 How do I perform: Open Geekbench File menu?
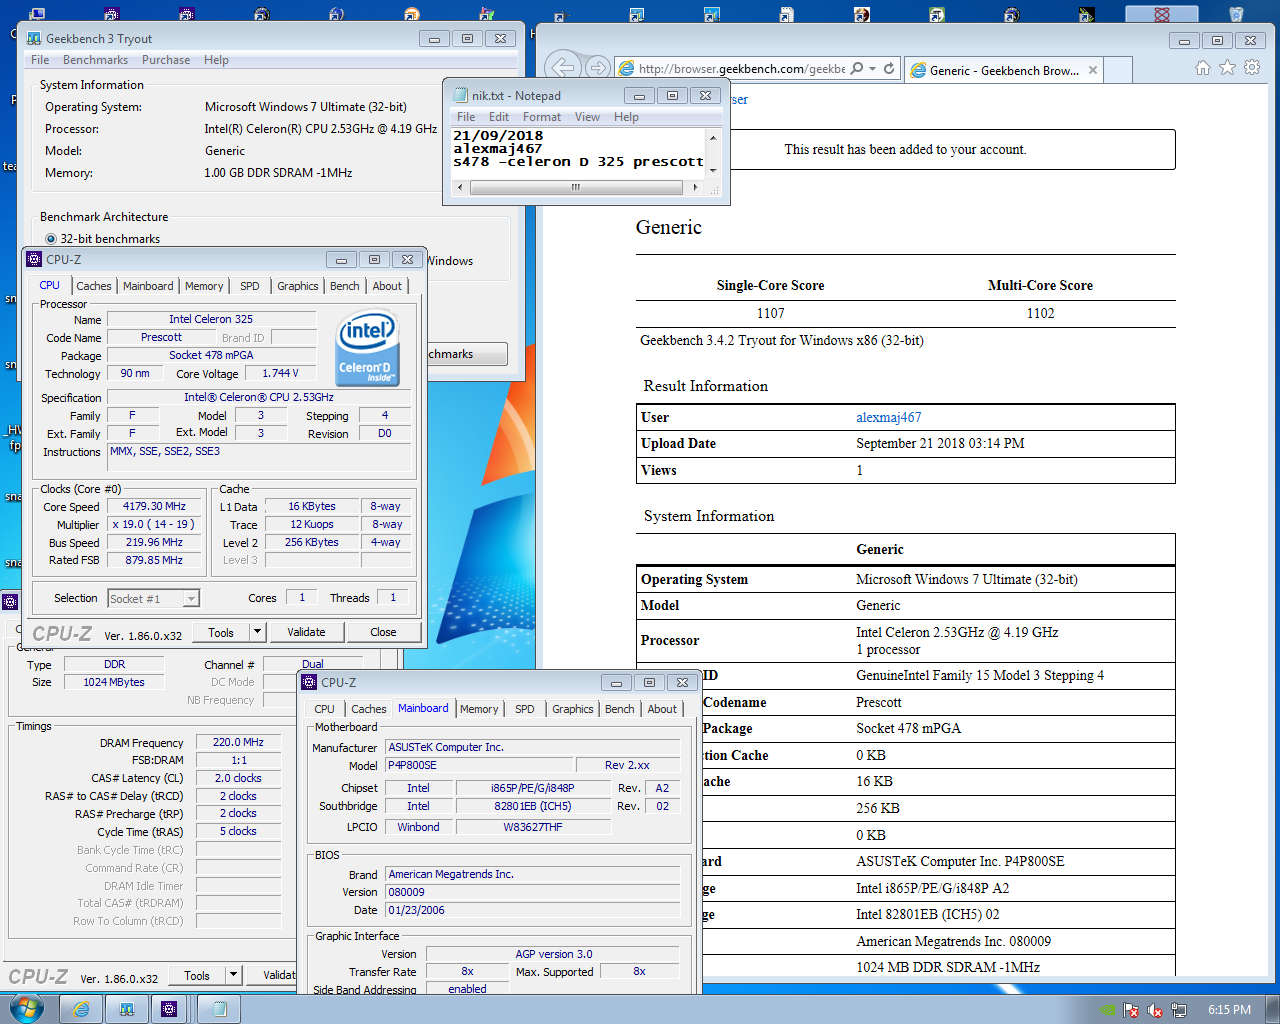tap(40, 60)
